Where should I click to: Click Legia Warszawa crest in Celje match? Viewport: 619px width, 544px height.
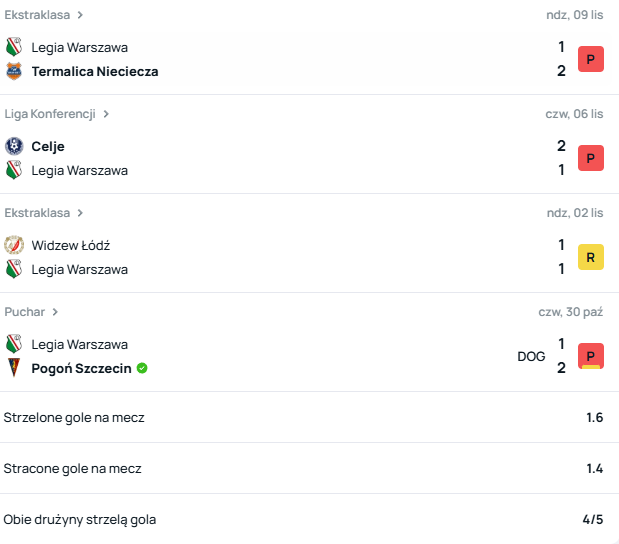(x=13, y=170)
